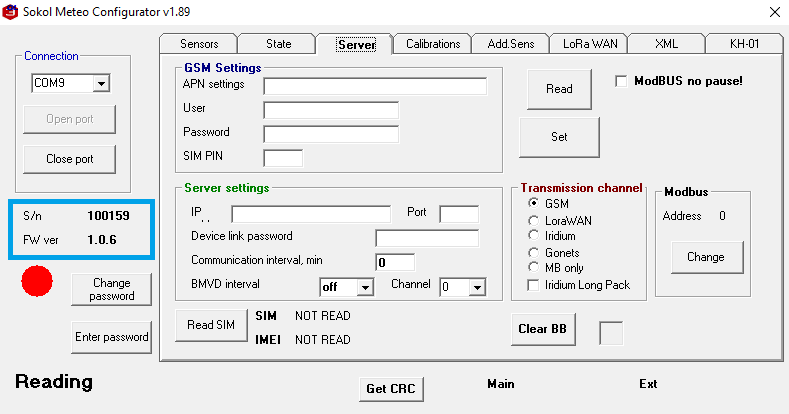Select LoraWAN transmission channel
789x414 pixels.
point(533,220)
